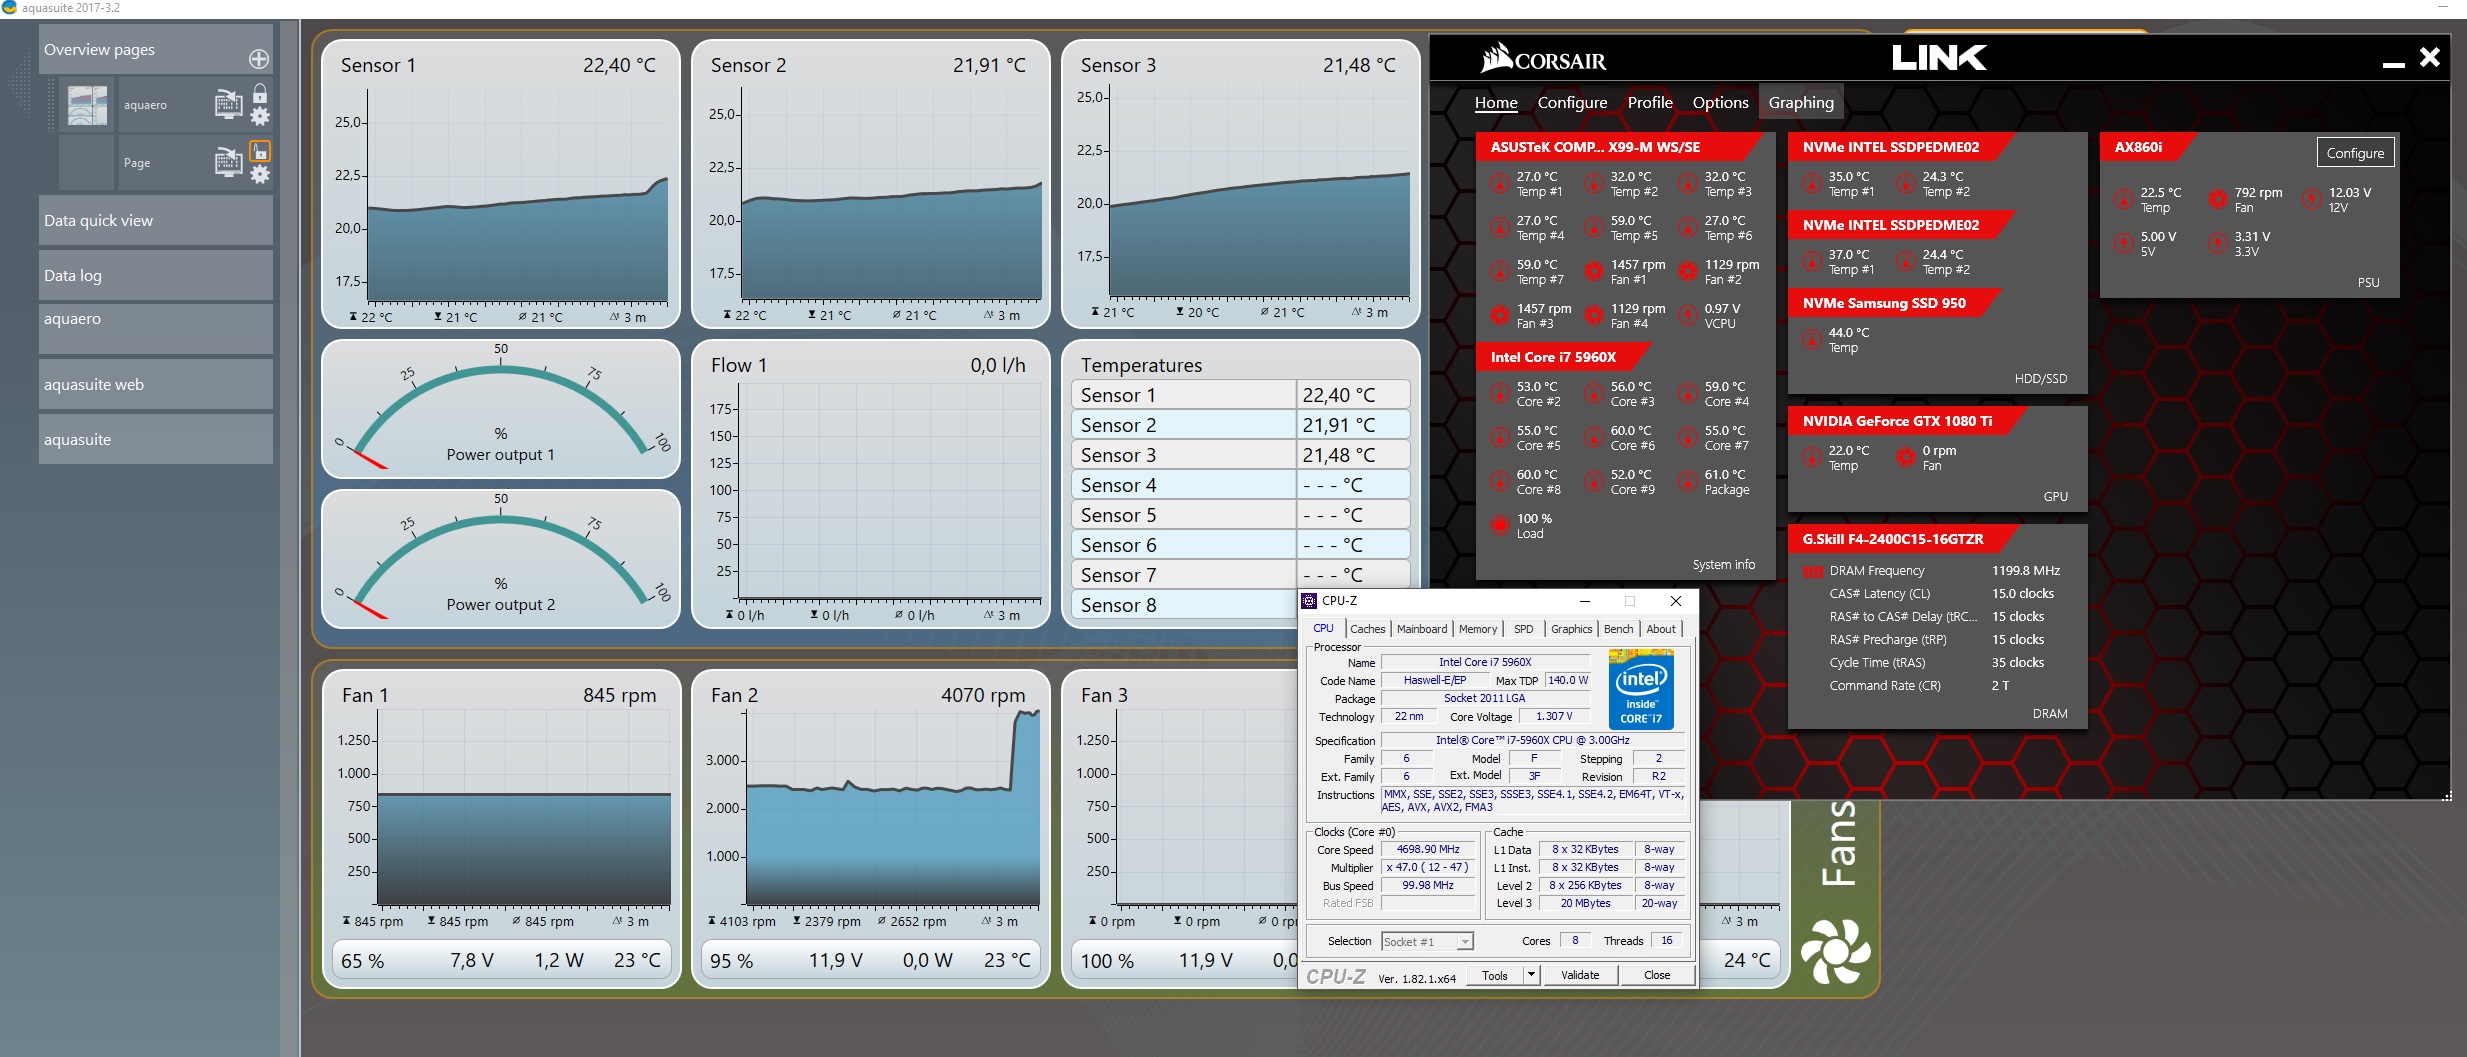Open settings gear for Page entry

point(260,175)
